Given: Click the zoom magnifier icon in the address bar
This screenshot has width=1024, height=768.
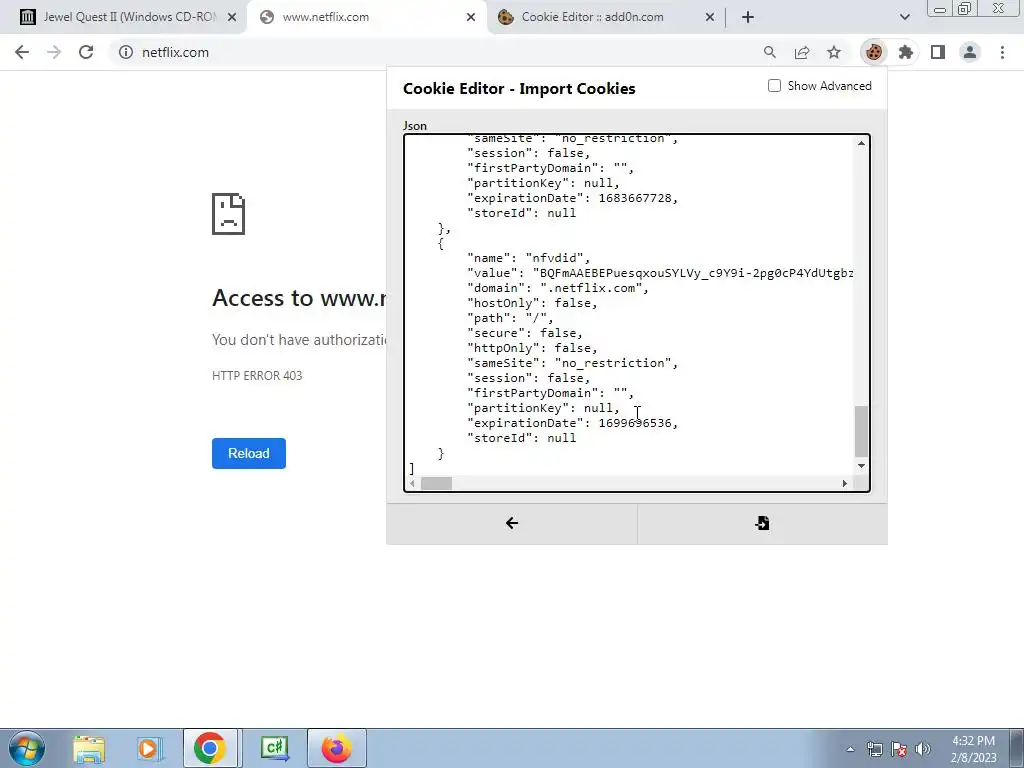Looking at the screenshot, I should (x=770, y=52).
